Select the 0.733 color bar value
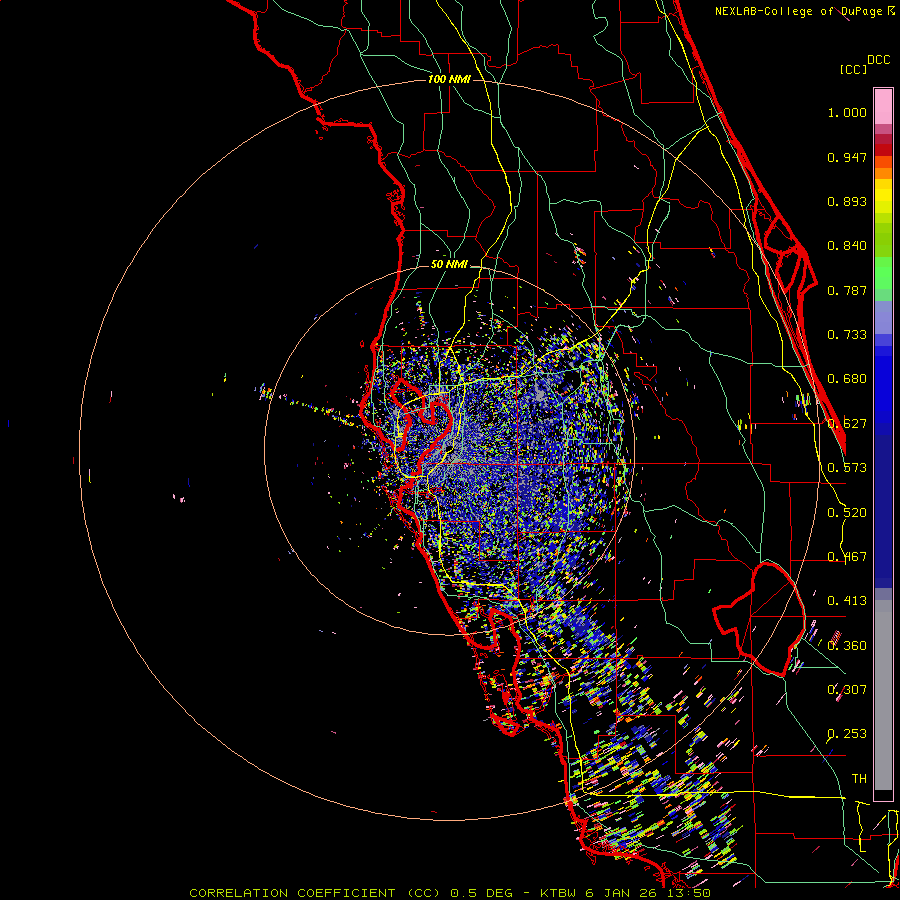This screenshot has width=900, height=900. [847, 335]
